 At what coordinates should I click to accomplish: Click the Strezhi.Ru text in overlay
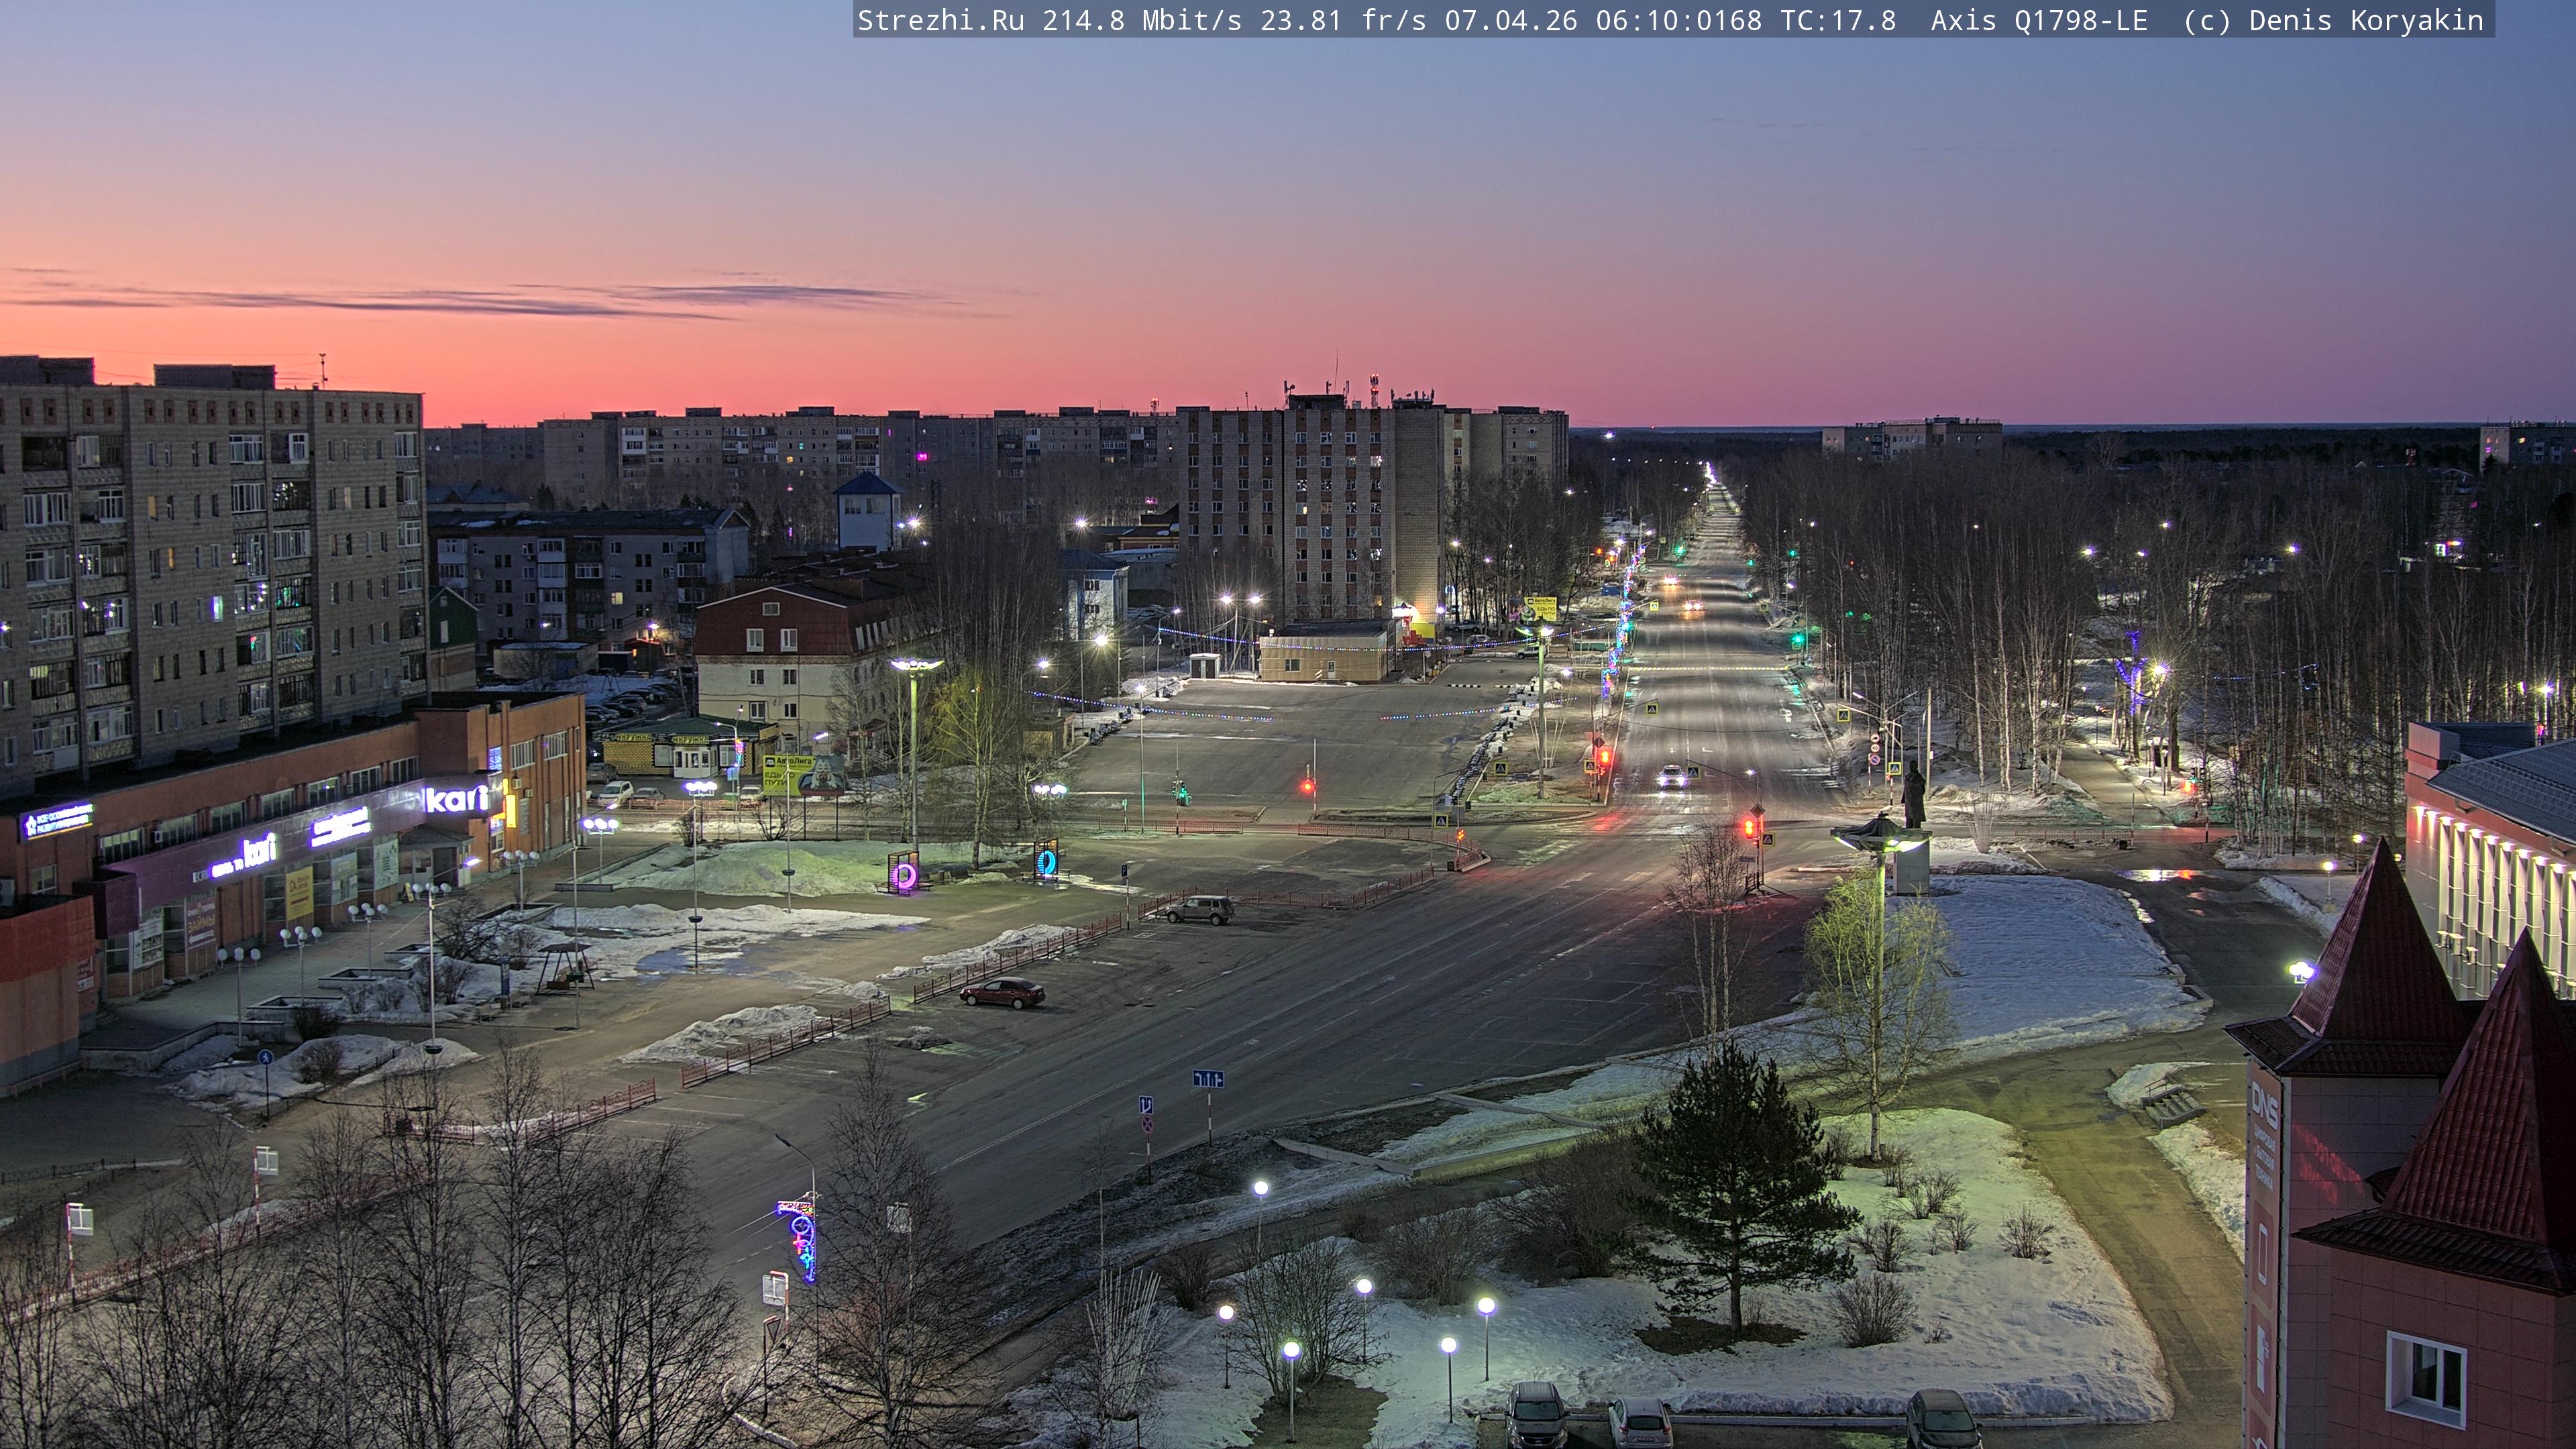[x=940, y=20]
